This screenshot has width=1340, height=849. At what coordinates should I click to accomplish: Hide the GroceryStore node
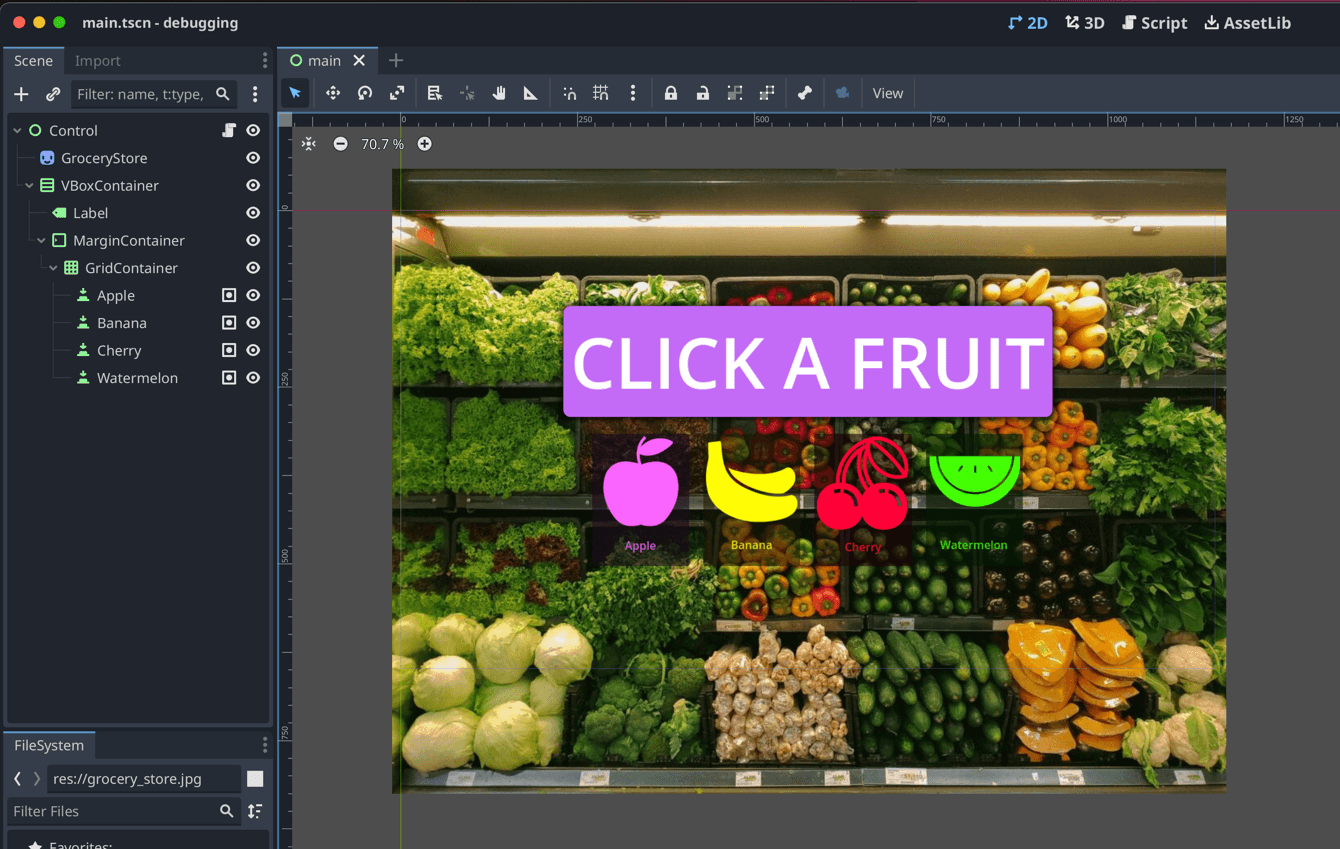coord(252,157)
